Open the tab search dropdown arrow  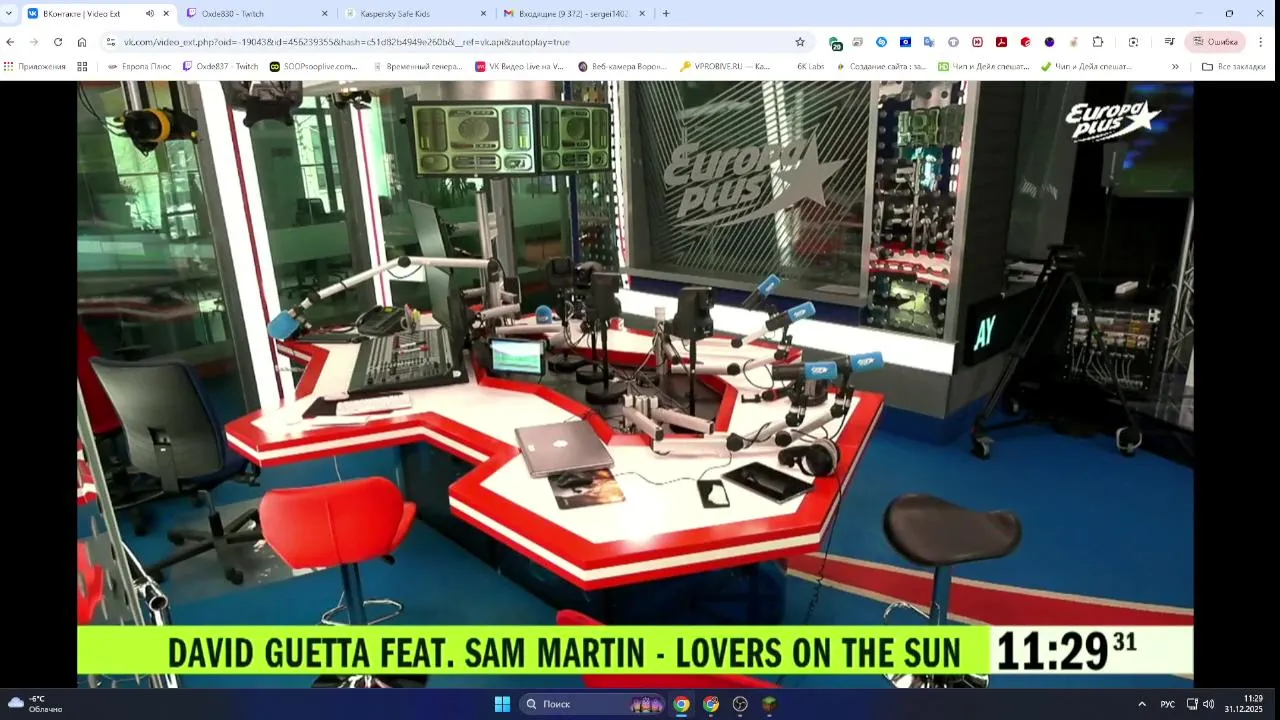(9, 13)
